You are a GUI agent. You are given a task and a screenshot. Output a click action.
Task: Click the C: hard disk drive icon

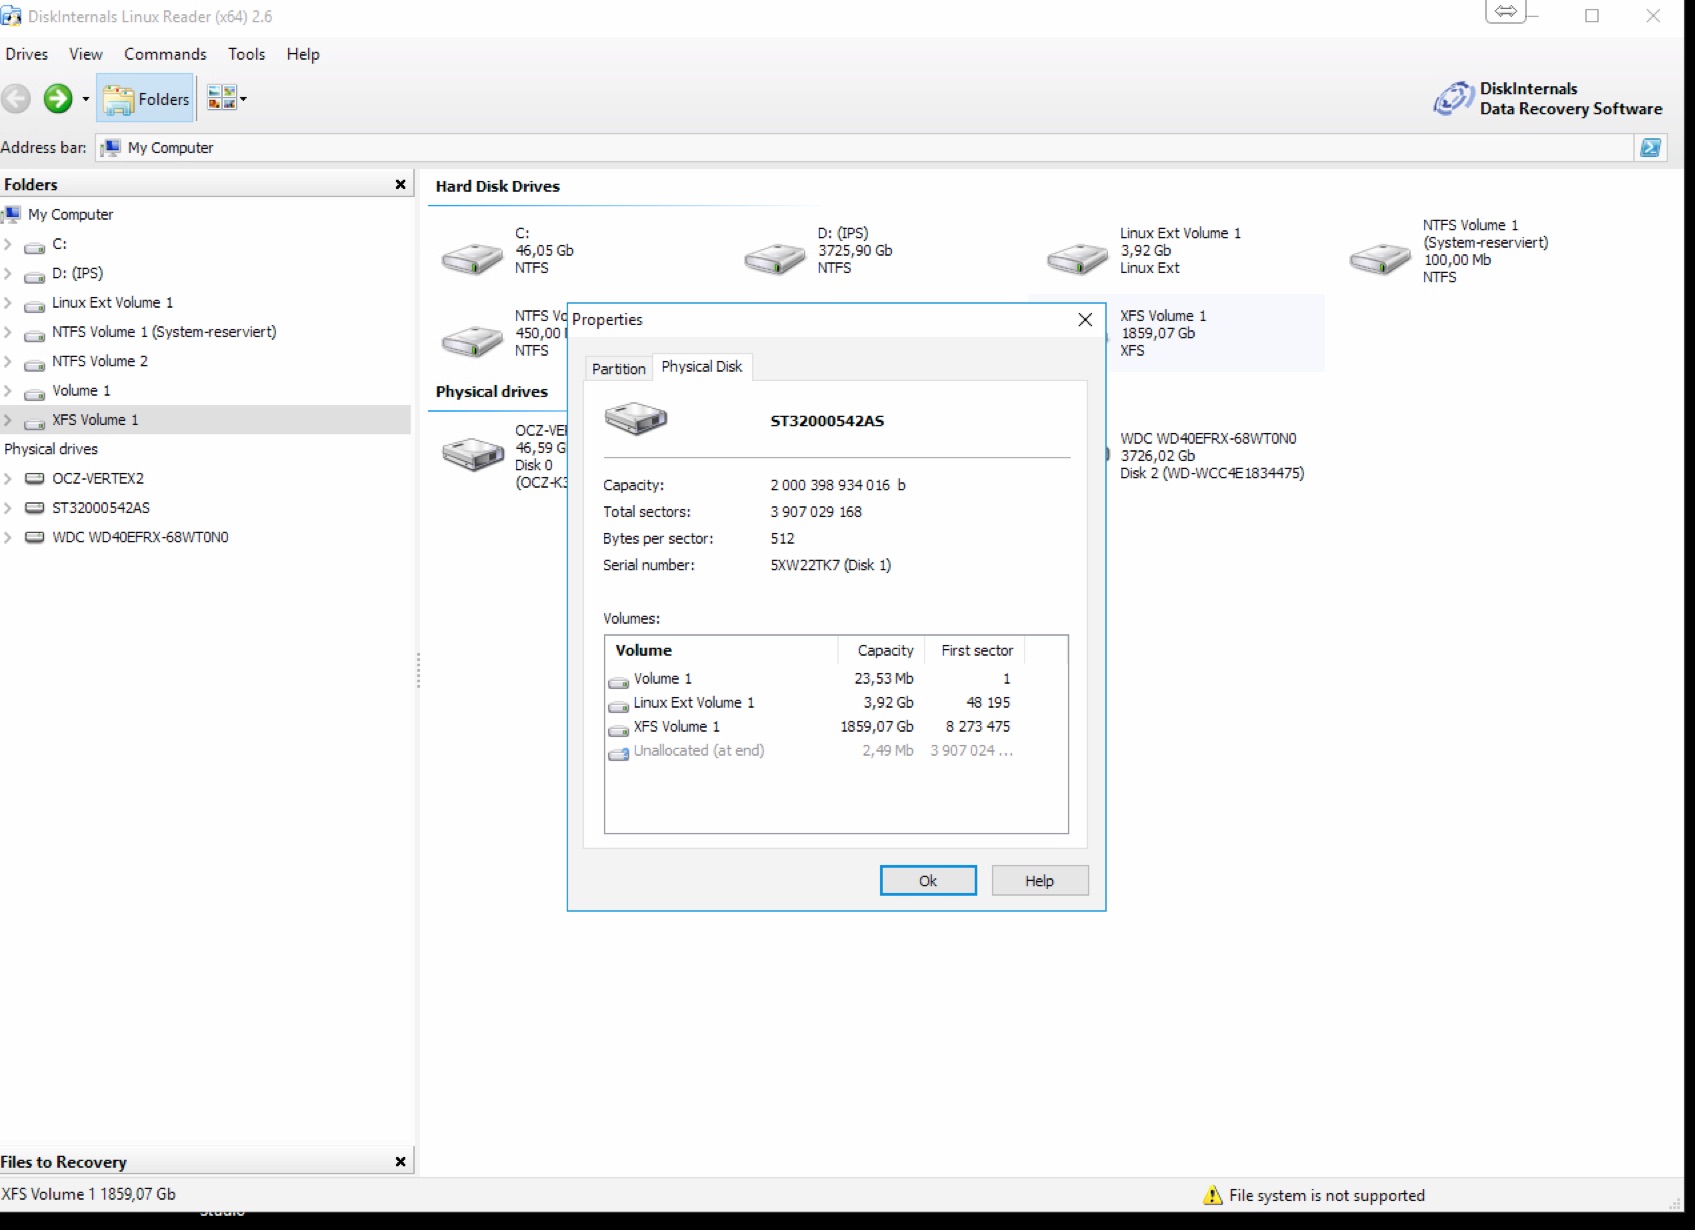[472, 259]
